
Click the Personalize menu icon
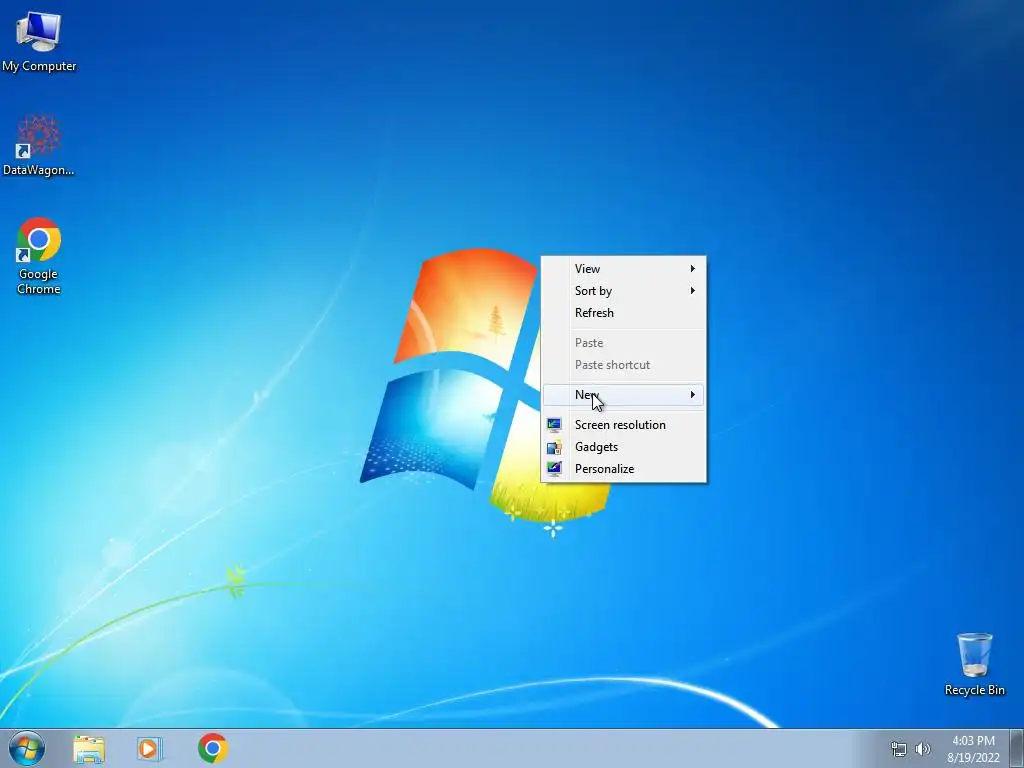pos(554,469)
